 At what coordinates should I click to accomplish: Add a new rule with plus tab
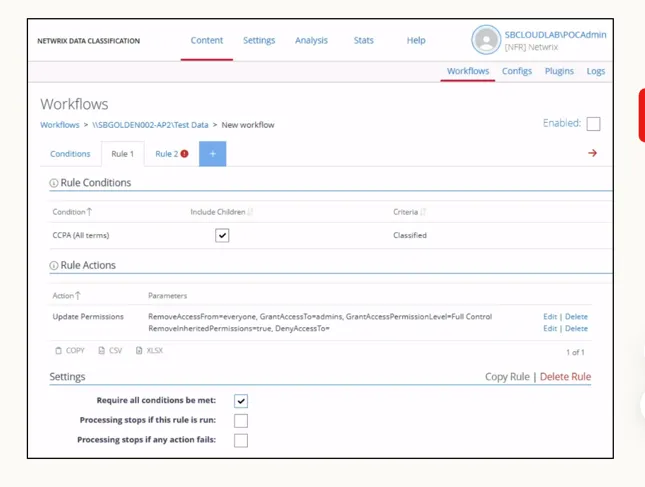click(x=212, y=154)
